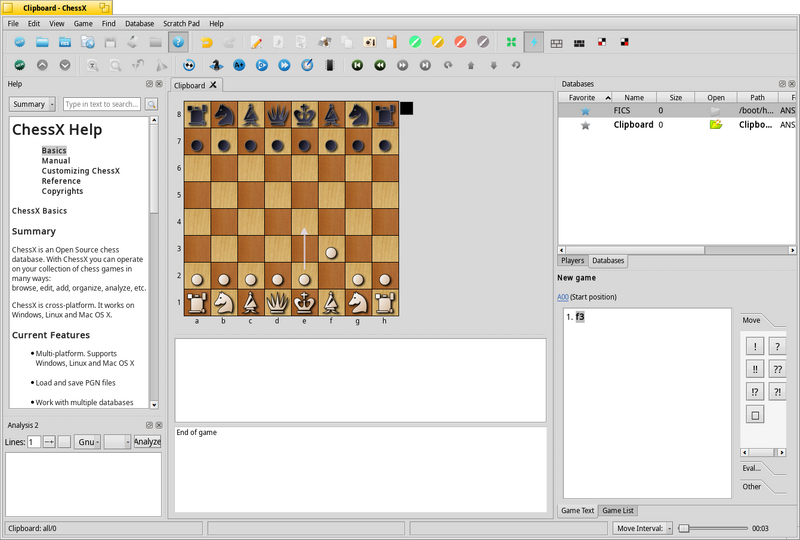The width and height of the screenshot is (800, 540).
Task: Open the empty dropdown beside Analyze
Action: click(x=117, y=442)
